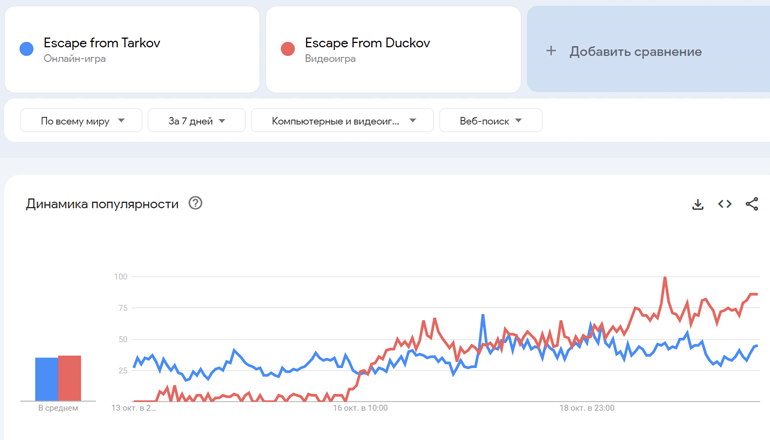Click the blue average bar for Tarkov
The width and height of the screenshot is (770, 440).
point(46,379)
